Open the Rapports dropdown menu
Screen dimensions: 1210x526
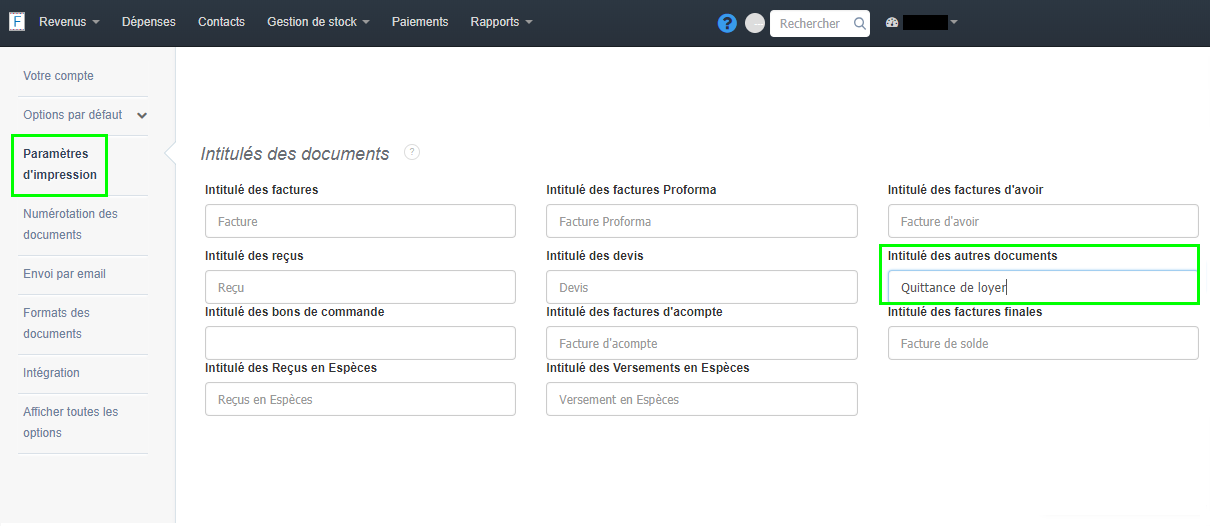click(501, 22)
